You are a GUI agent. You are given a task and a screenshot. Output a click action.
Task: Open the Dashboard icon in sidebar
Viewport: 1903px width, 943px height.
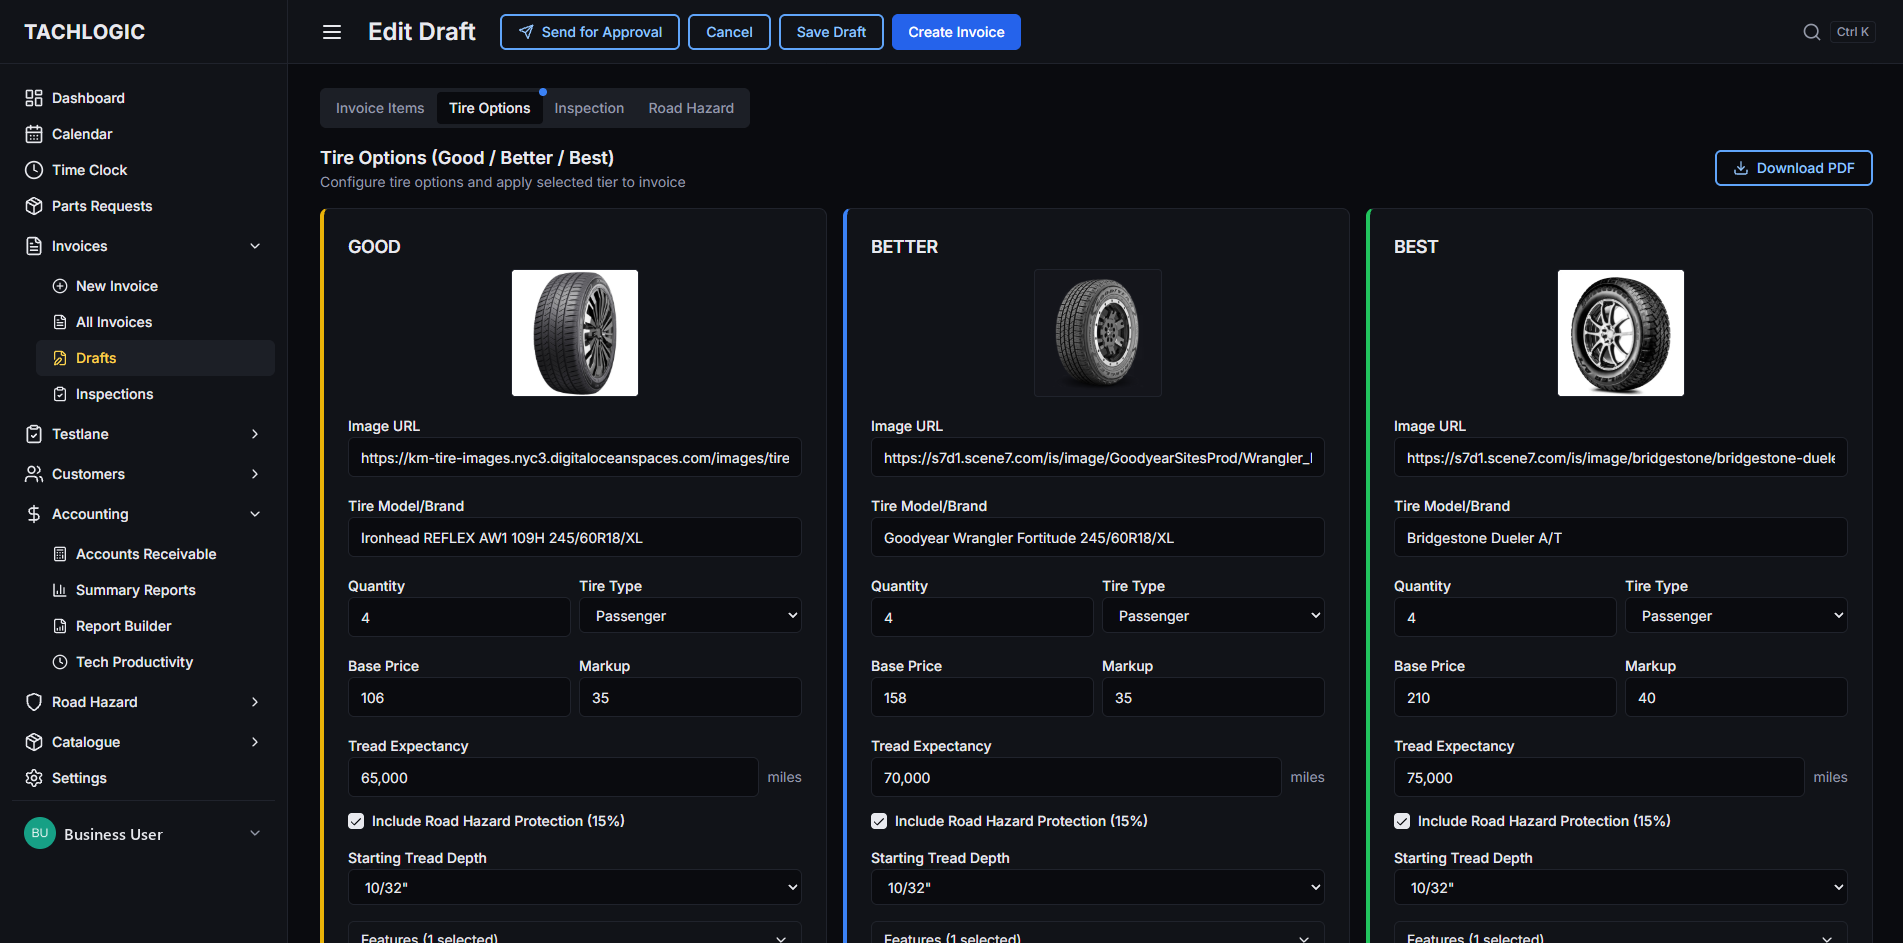tap(34, 98)
